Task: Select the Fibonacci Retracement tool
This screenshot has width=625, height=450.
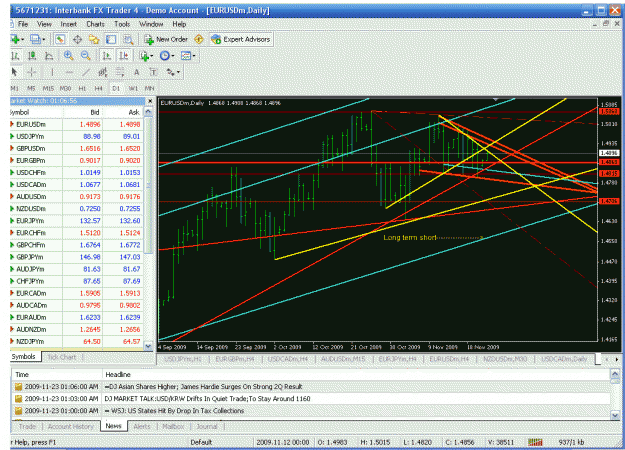Action: click(x=120, y=72)
